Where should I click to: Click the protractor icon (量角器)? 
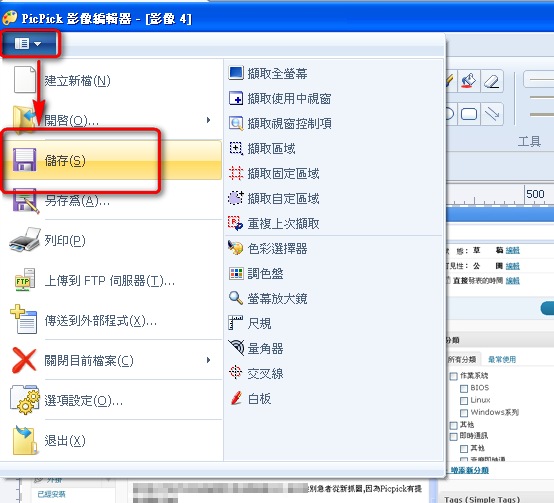[x=236, y=348]
